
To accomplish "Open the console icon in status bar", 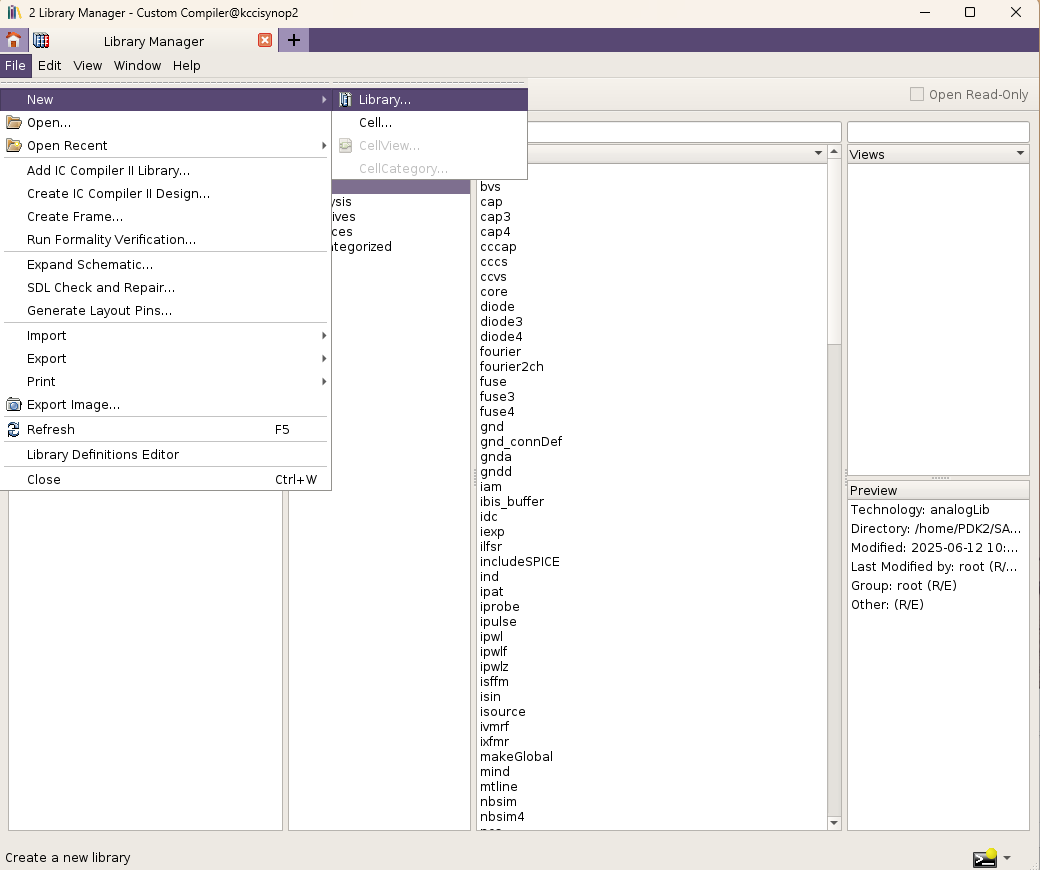I will [984, 858].
